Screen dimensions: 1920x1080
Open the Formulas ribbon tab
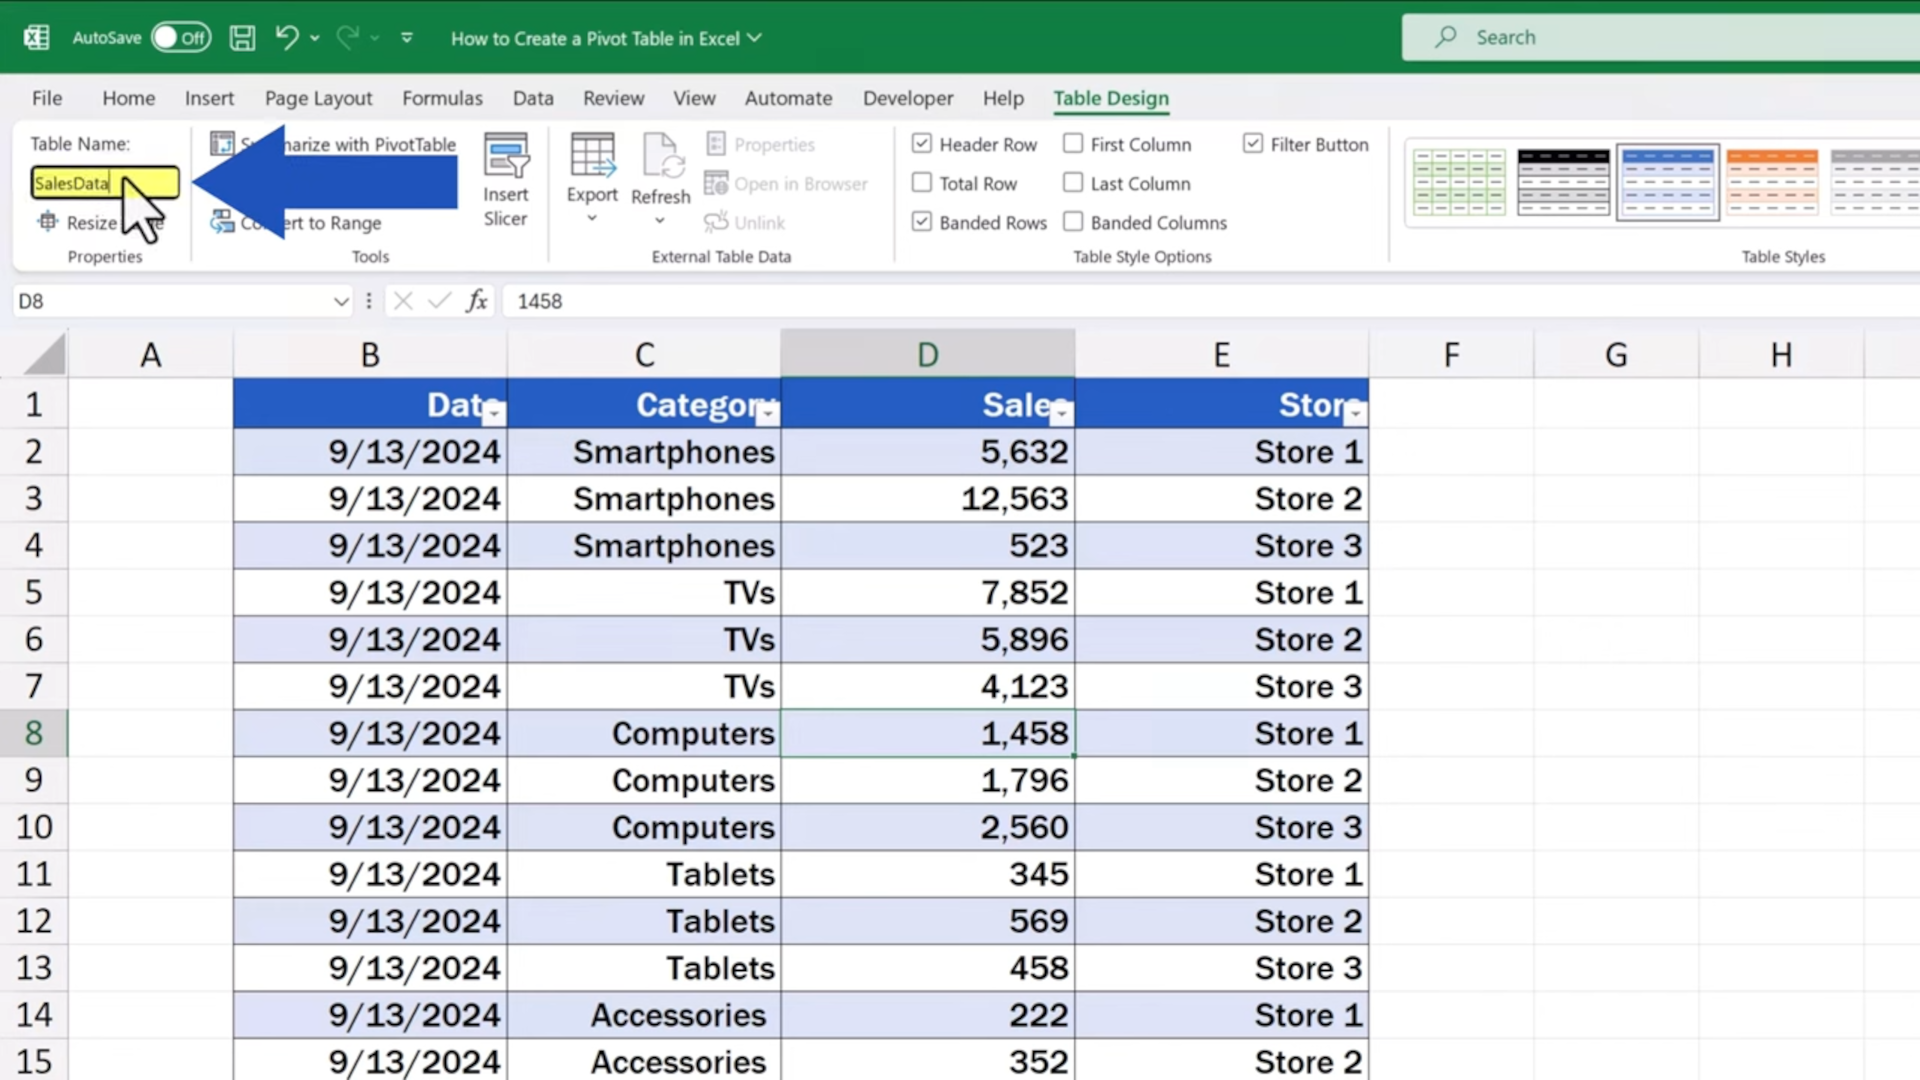442,98
